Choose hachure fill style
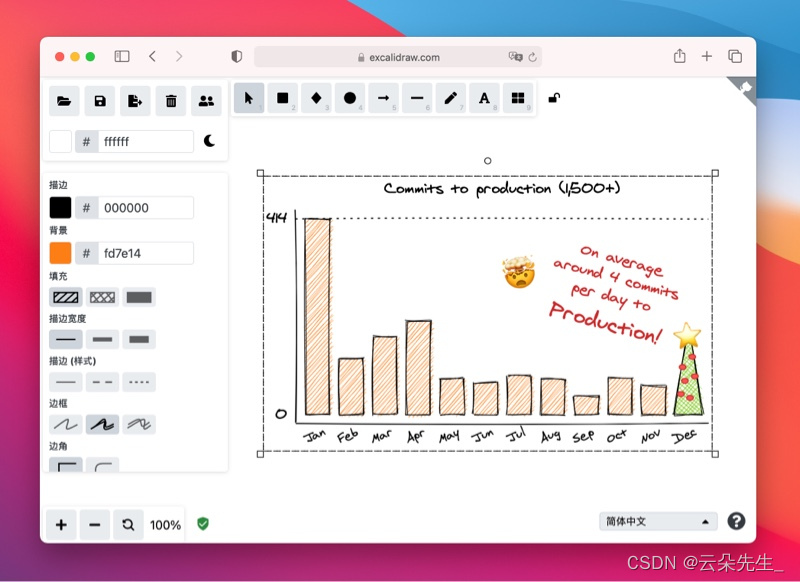Viewport: 800px width, 582px height. 66,297
